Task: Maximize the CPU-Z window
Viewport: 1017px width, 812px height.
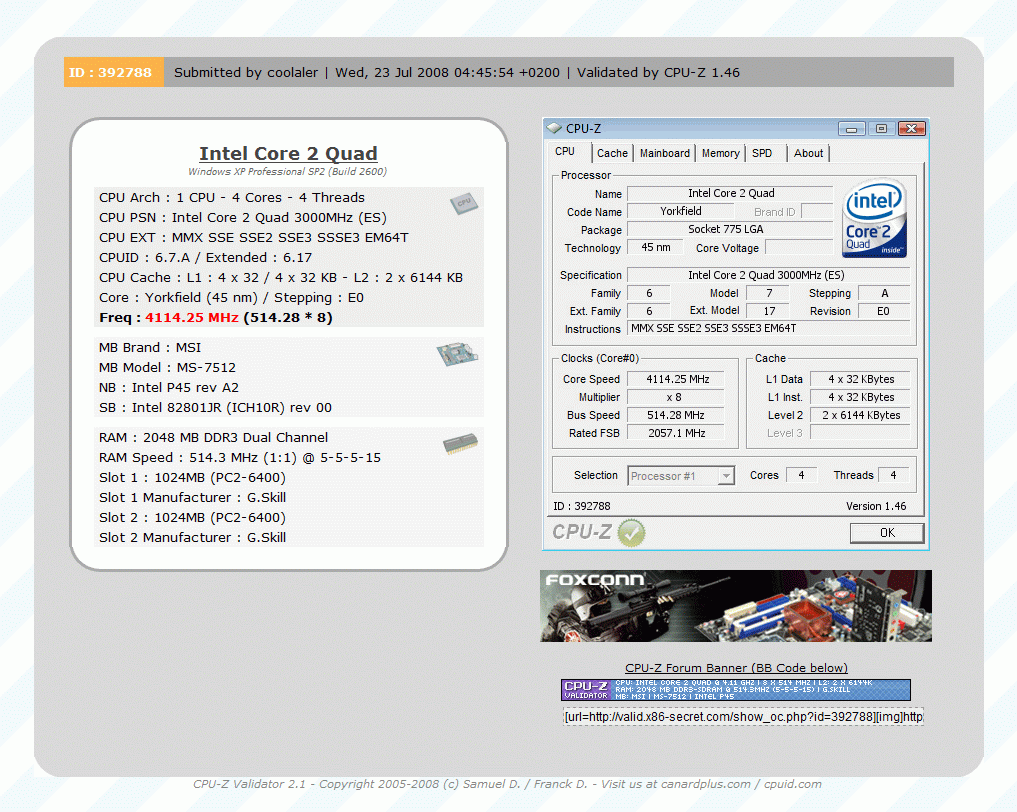Action: (x=881, y=128)
